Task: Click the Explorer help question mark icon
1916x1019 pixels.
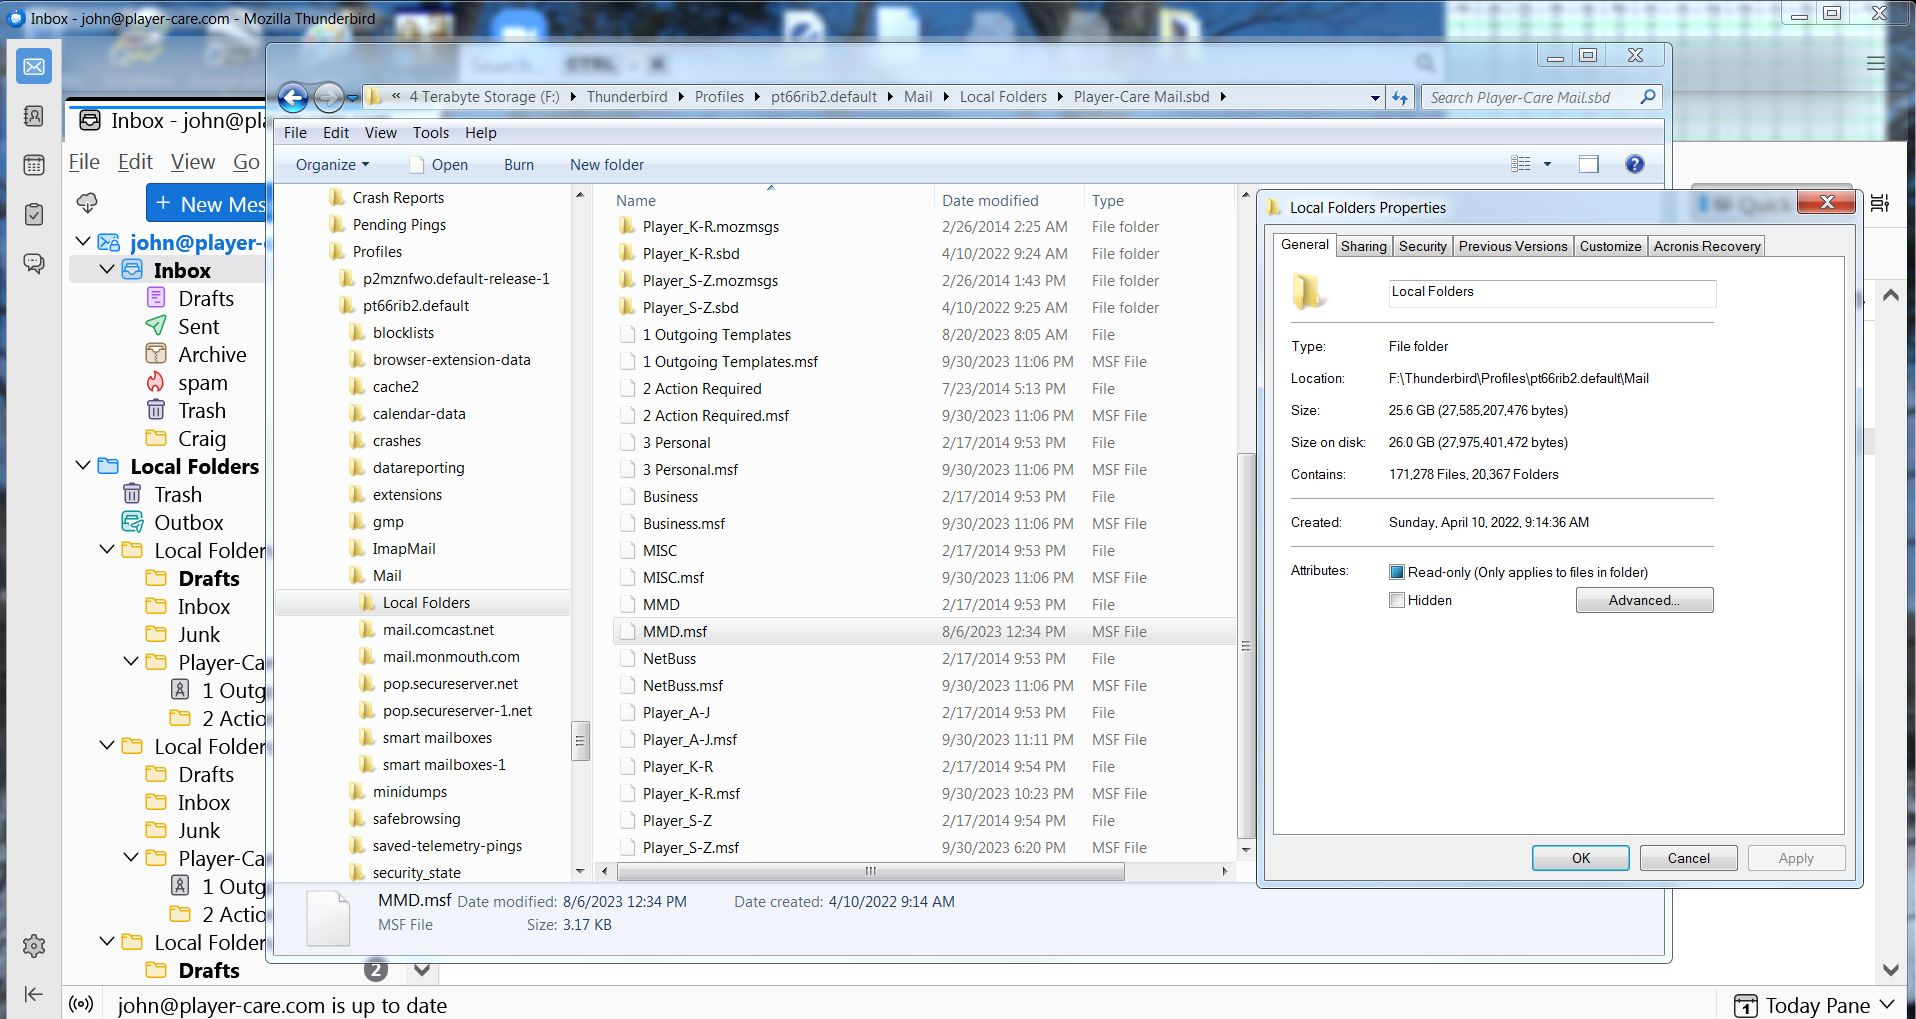Action: pos(1634,164)
